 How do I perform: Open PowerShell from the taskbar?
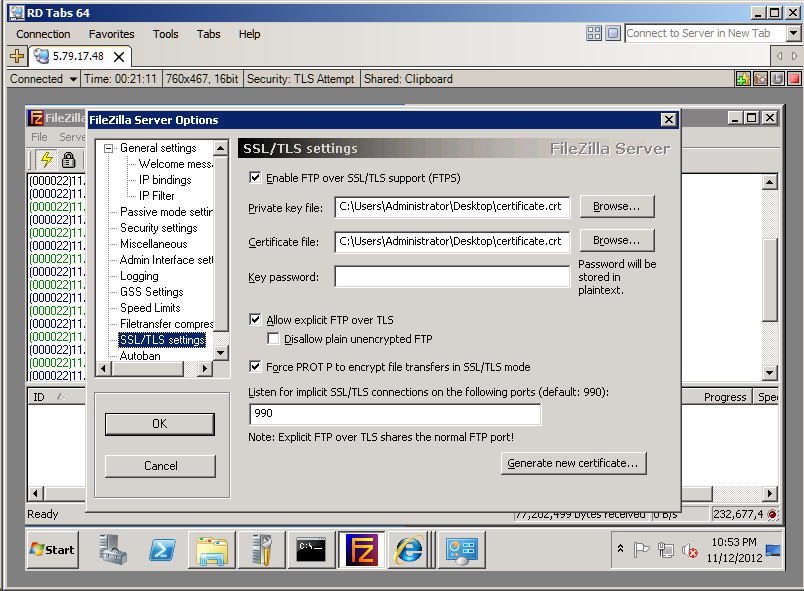pos(163,549)
